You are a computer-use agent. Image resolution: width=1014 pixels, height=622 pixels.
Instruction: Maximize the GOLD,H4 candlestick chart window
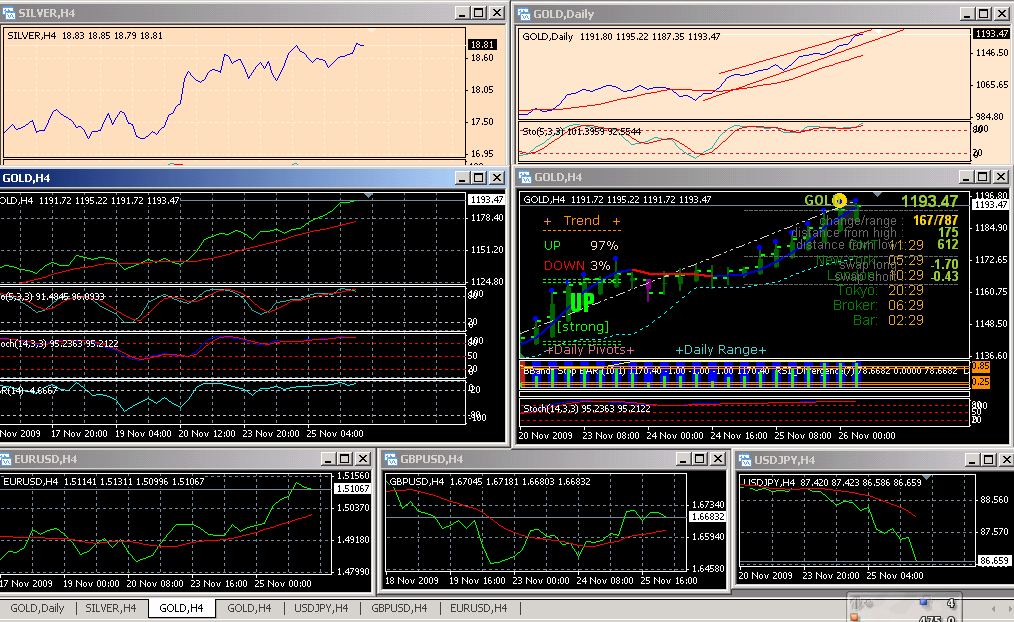(983, 177)
